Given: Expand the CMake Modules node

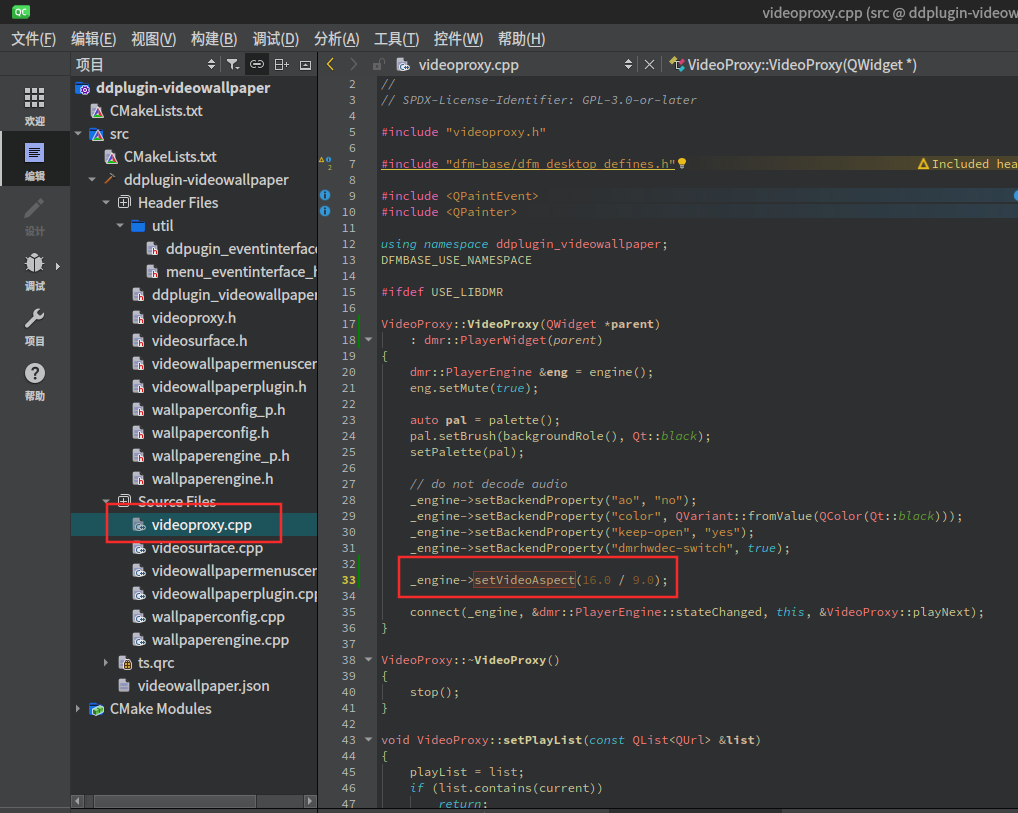Looking at the screenshot, I should (x=78, y=708).
